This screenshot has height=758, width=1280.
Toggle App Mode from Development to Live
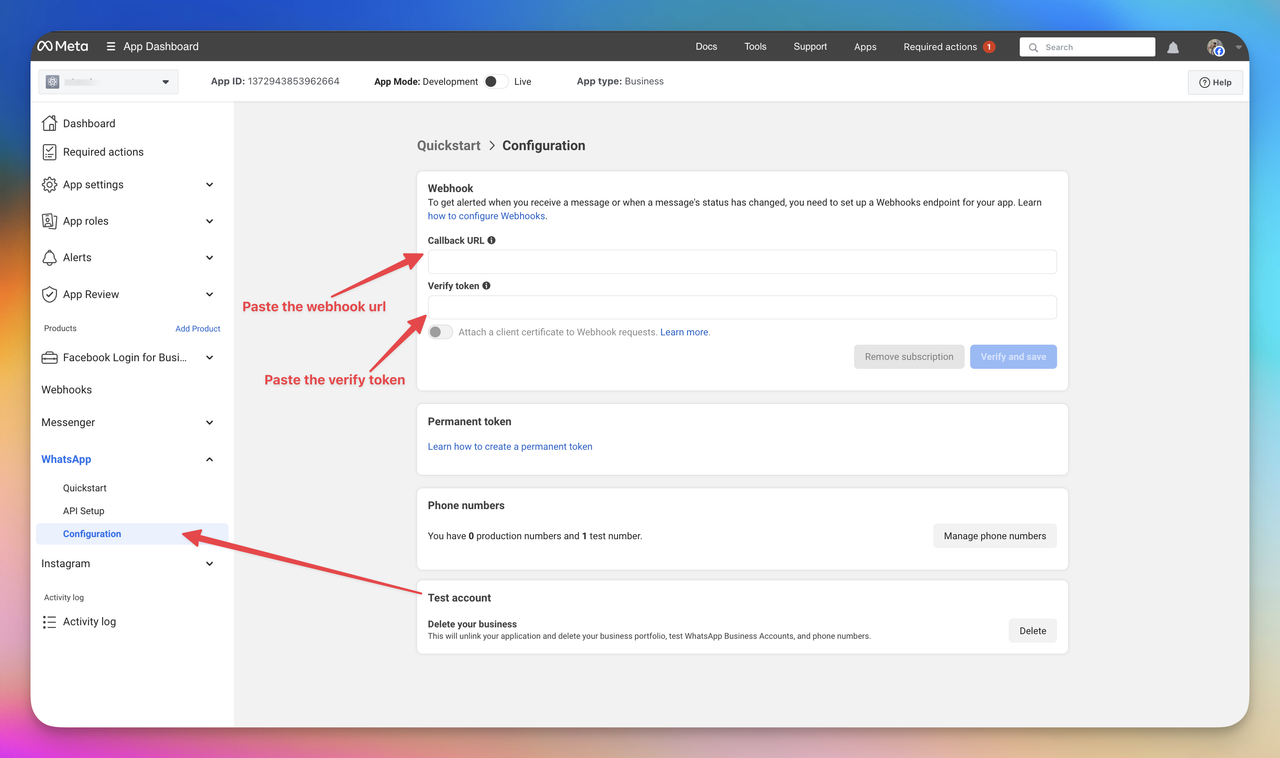point(494,82)
